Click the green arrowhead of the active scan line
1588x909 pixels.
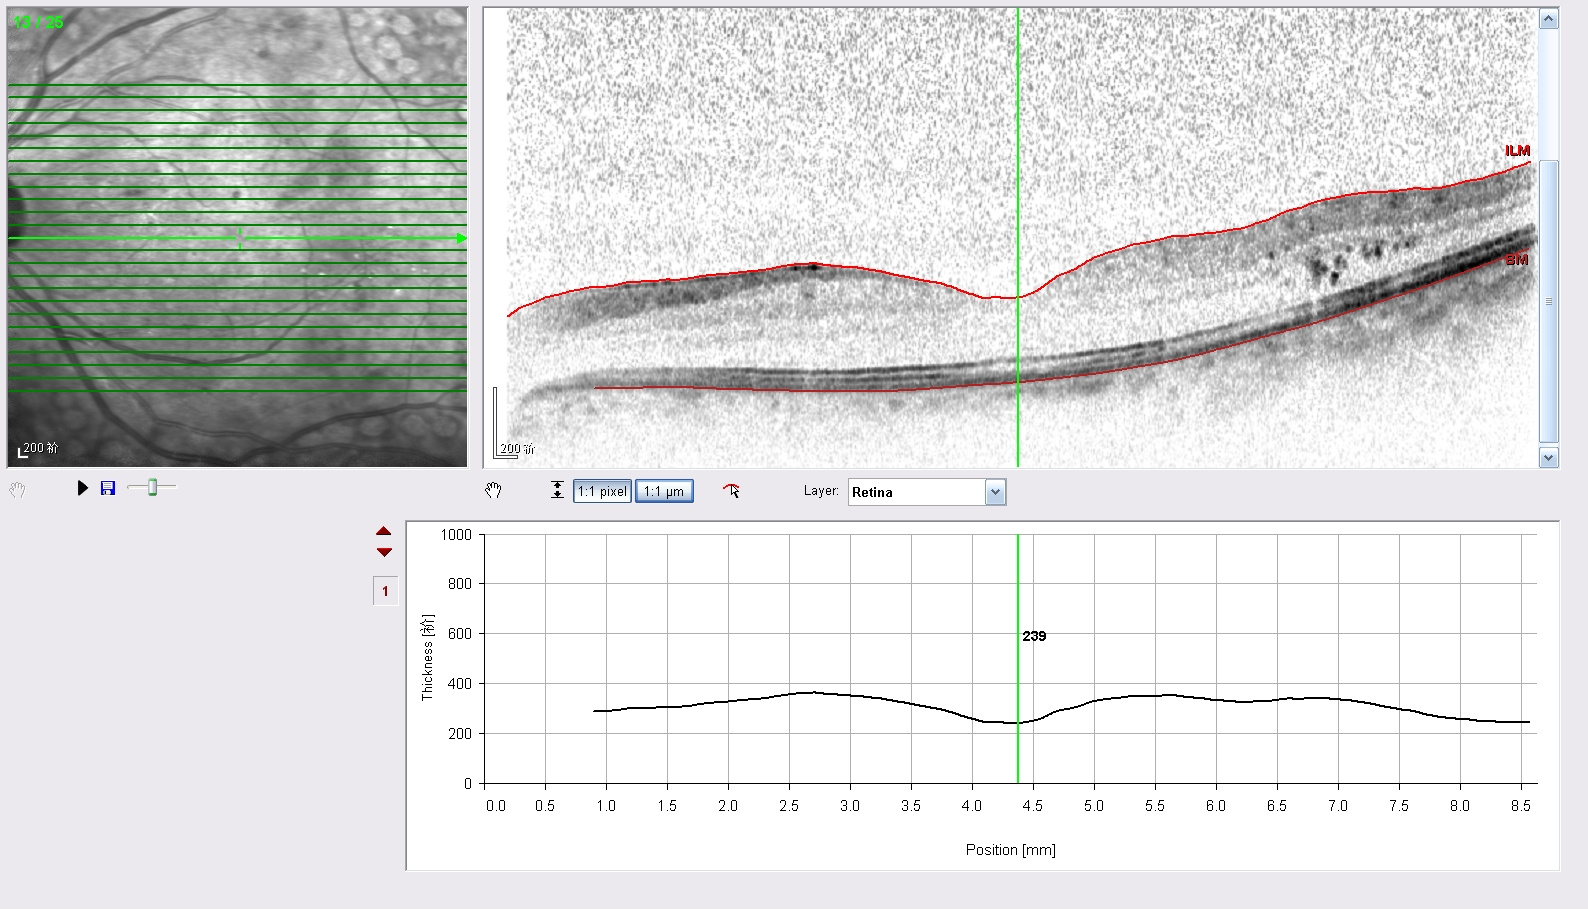[x=461, y=238]
